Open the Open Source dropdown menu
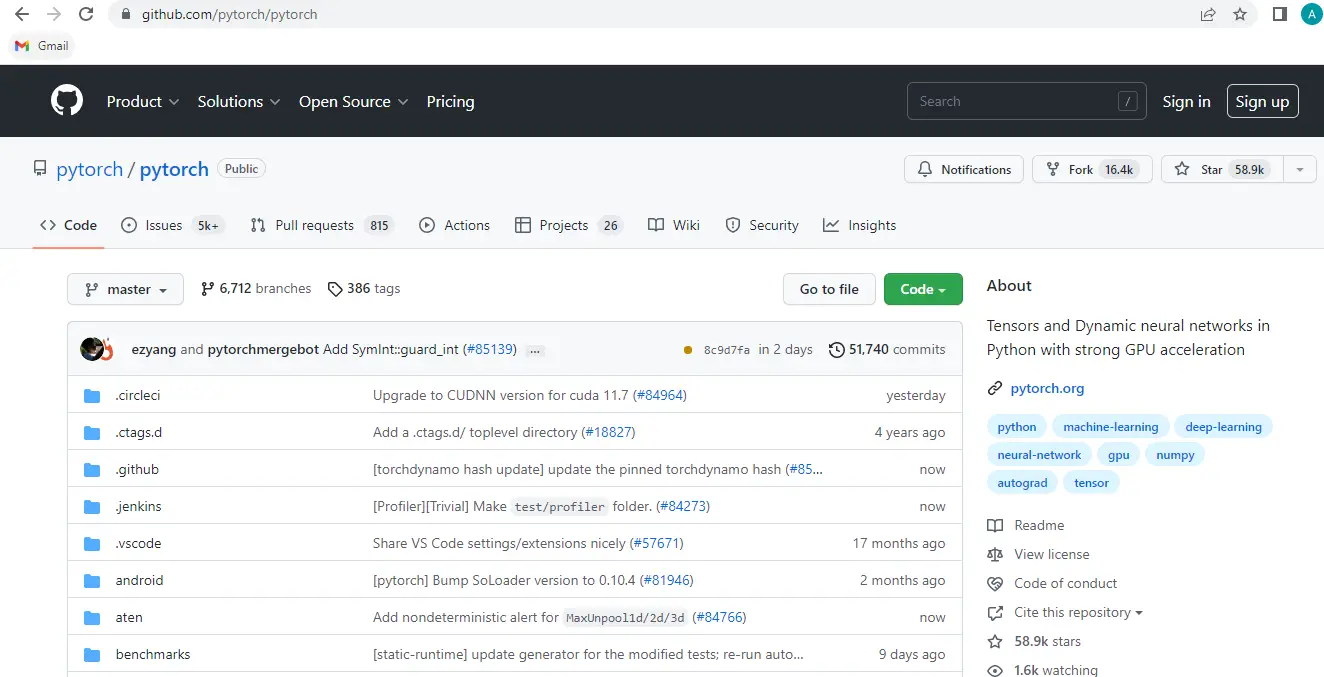 pyautogui.click(x=354, y=101)
